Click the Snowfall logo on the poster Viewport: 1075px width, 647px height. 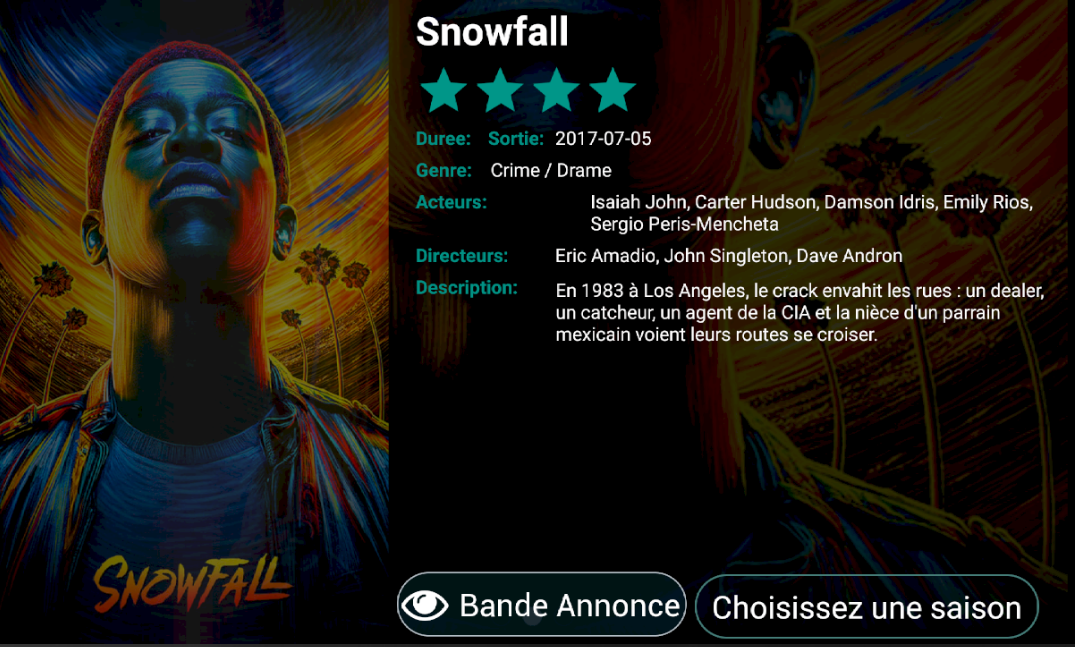pyautogui.click(x=191, y=583)
